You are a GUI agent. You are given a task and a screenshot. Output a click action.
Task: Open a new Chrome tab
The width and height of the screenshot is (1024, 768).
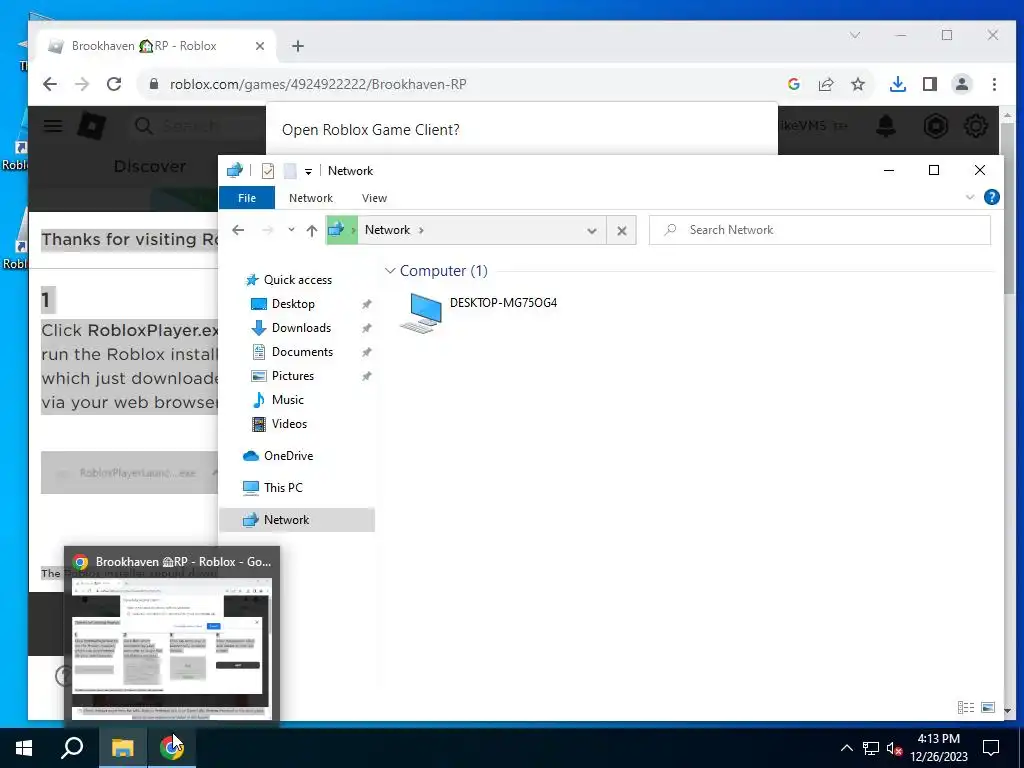click(298, 46)
